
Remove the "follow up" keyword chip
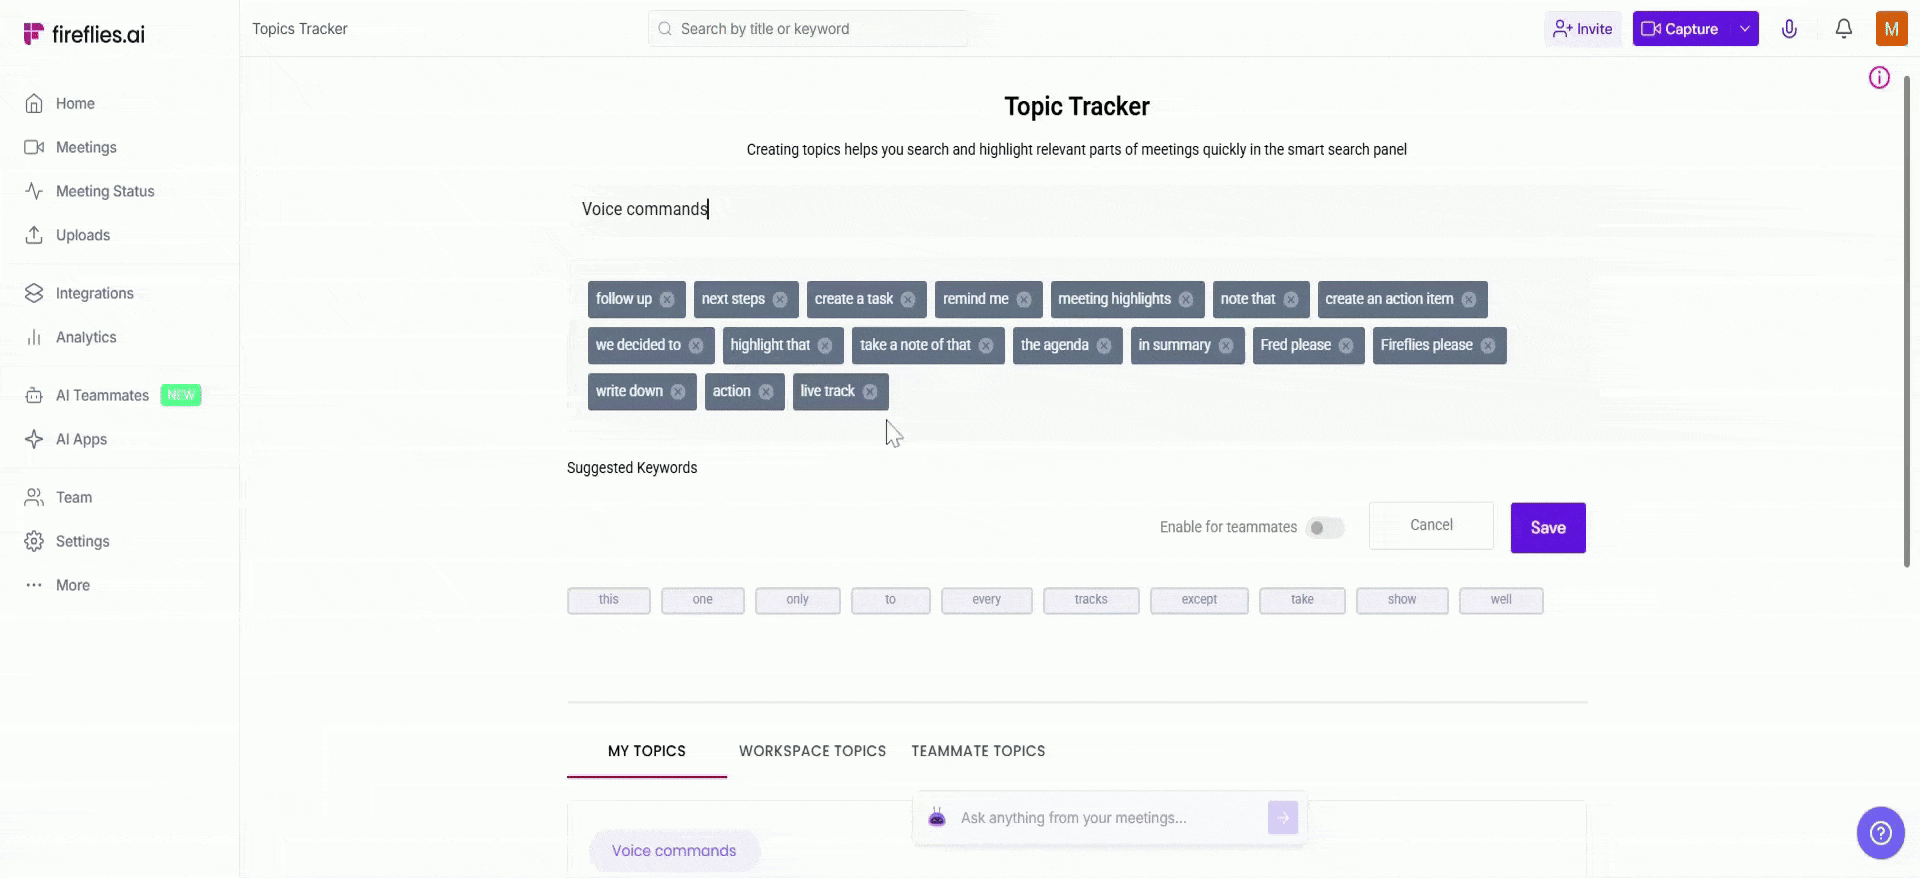(x=667, y=300)
